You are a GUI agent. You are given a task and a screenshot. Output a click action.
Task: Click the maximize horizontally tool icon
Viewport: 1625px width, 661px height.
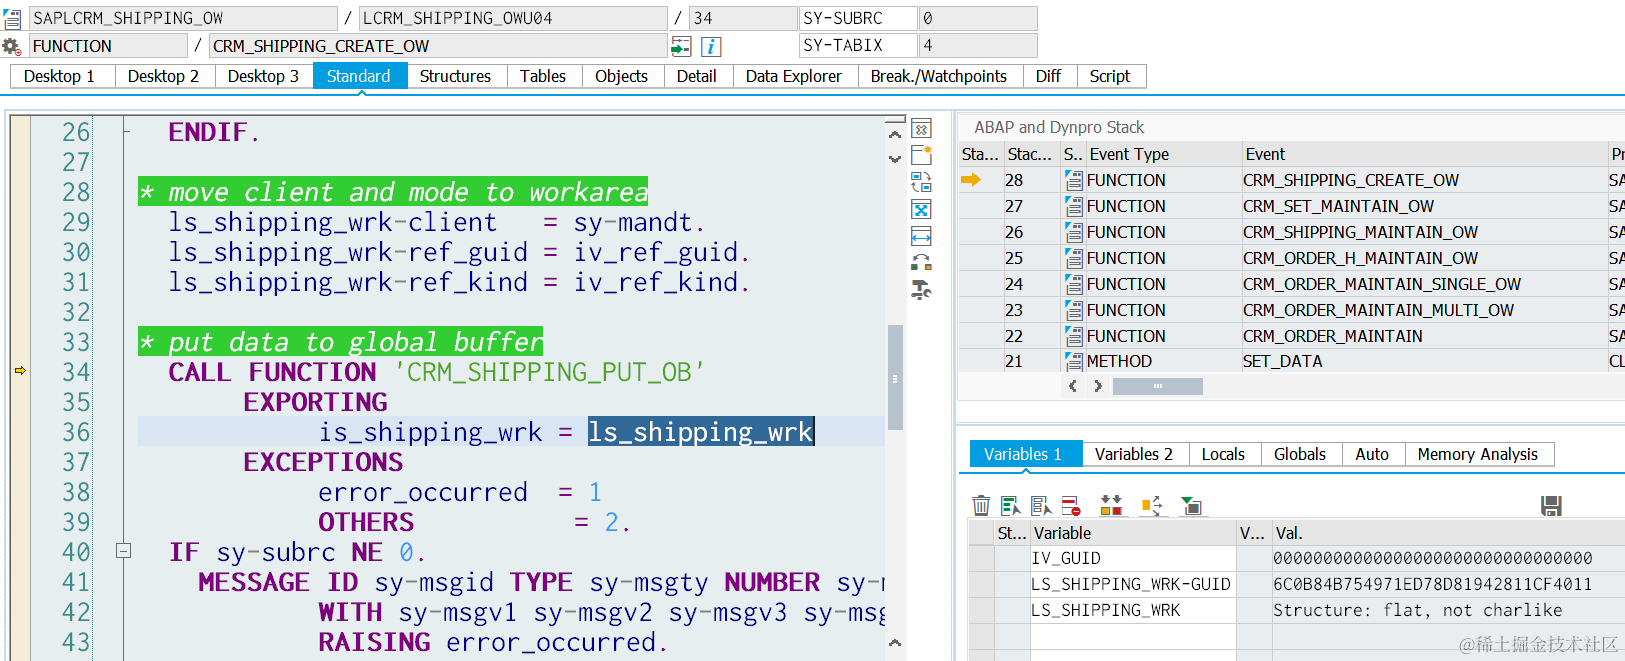921,236
